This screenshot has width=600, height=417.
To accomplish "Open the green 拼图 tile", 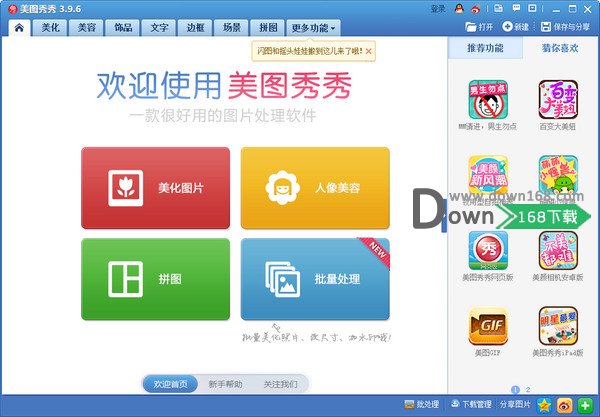I will point(155,279).
